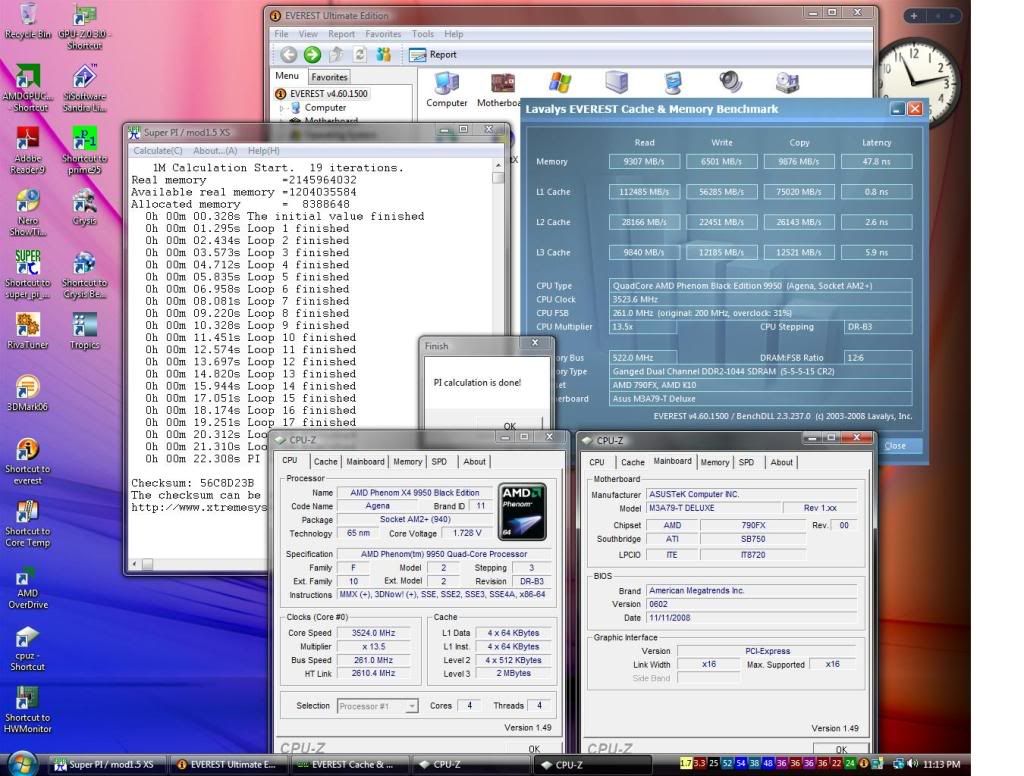
Task: Switch to Super PI / mod1.5 XS taskbar button
Action: pos(108,764)
